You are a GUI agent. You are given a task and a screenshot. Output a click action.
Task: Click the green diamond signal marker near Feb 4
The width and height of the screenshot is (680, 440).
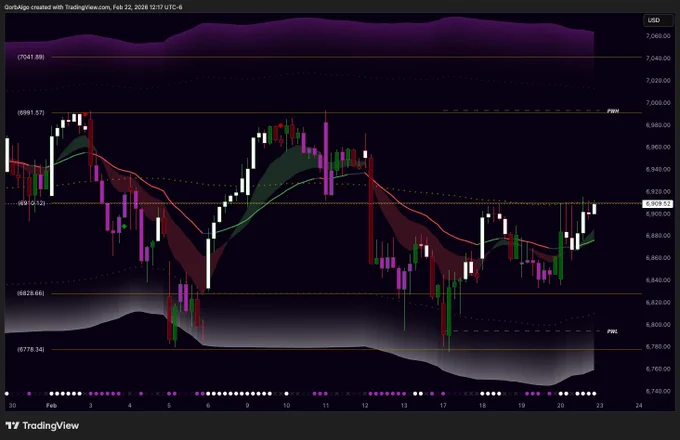[124, 227]
